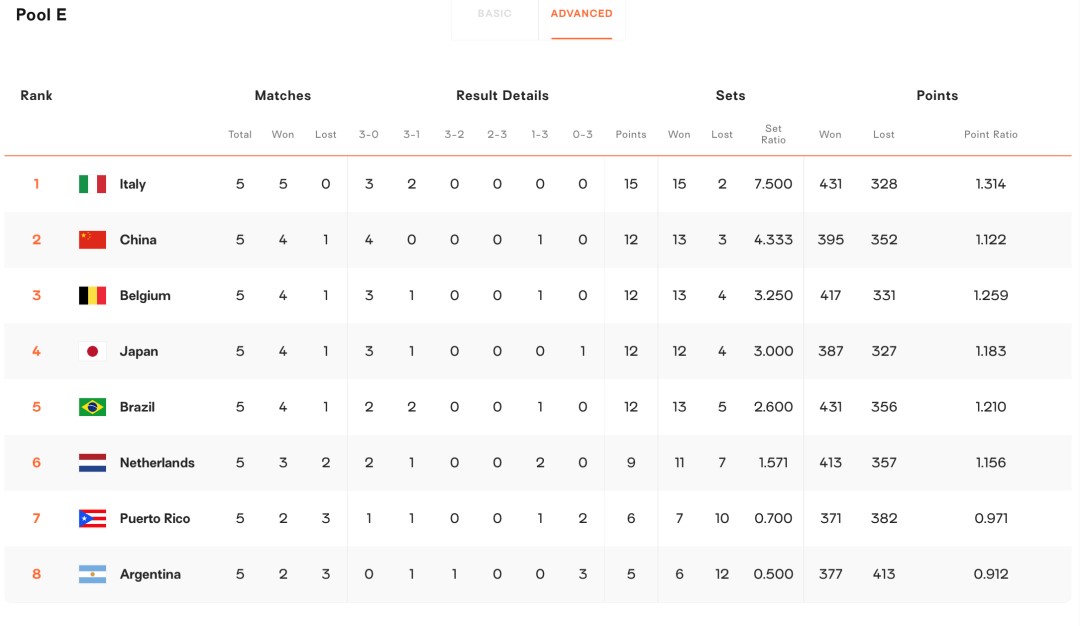The width and height of the screenshot is (1080, 626).
Task: Click the Point Ratio column header
Action: point(990,134)
